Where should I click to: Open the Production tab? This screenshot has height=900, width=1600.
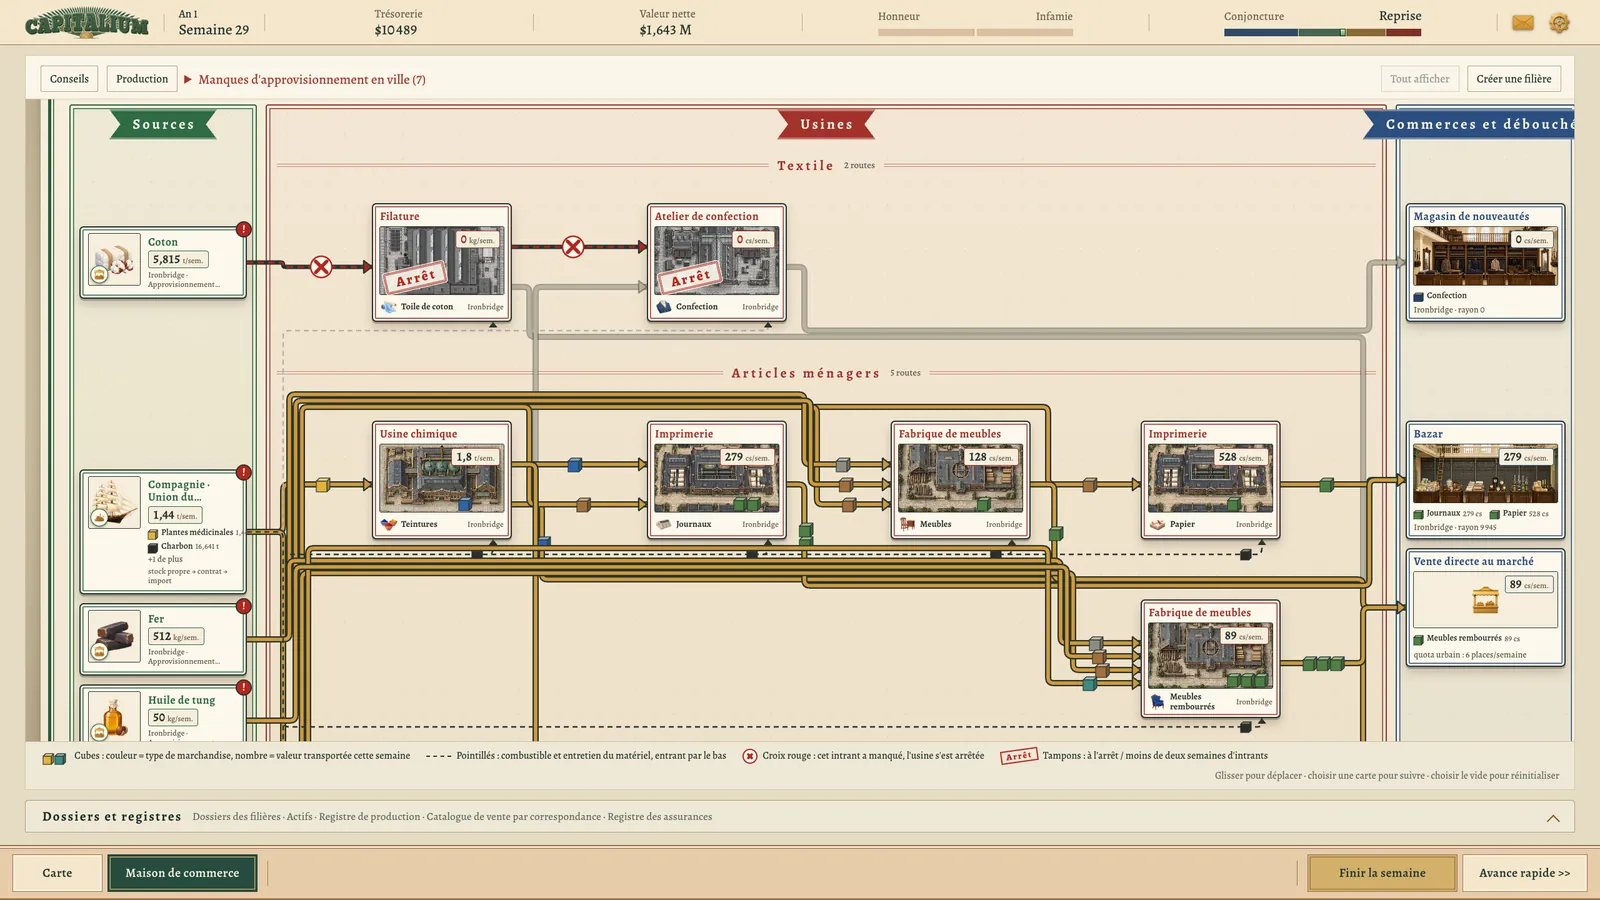pos(142,79)
